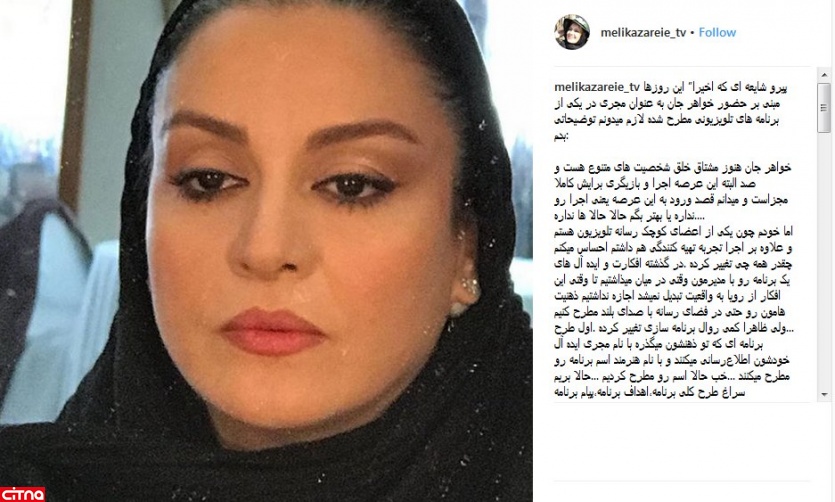Click caption line starting 'خودشون اطلاع رسانی'

click(672, 360)
